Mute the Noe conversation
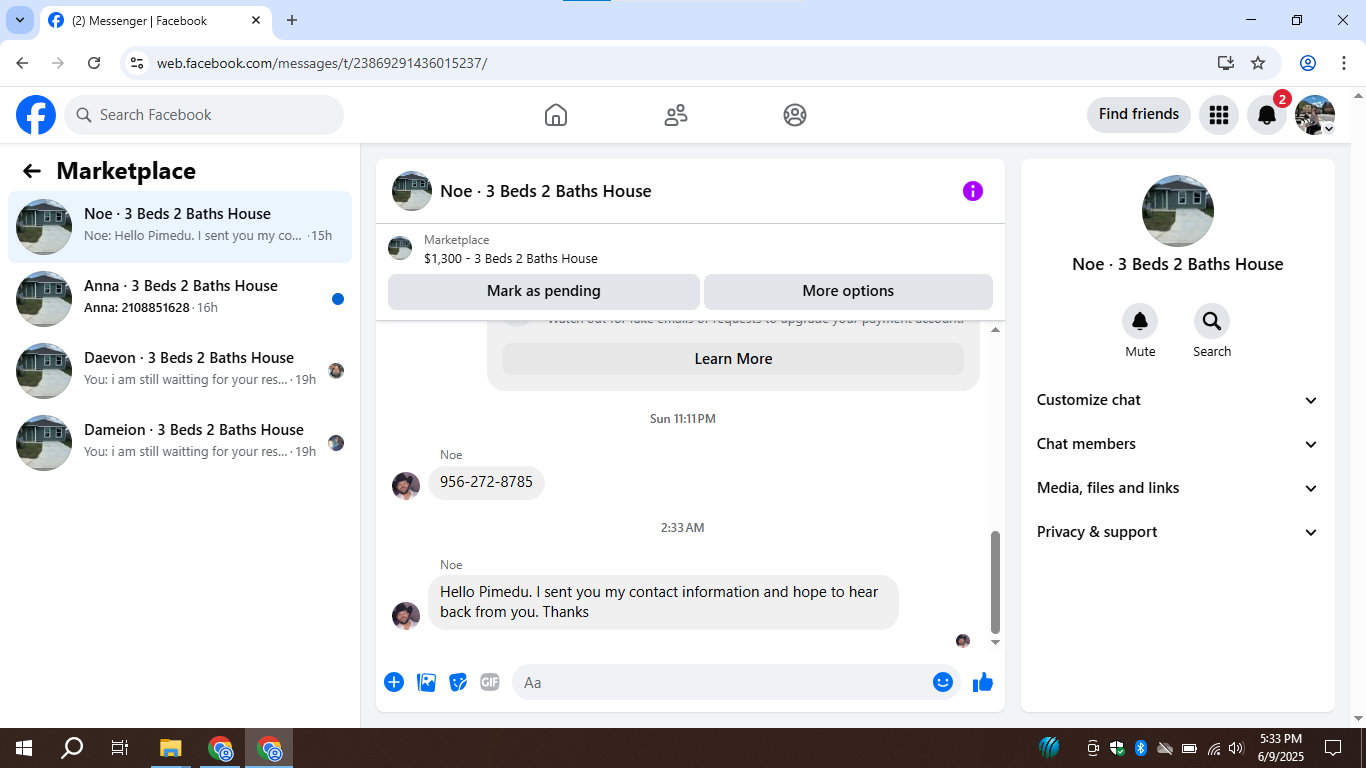 pos(1140,321)
